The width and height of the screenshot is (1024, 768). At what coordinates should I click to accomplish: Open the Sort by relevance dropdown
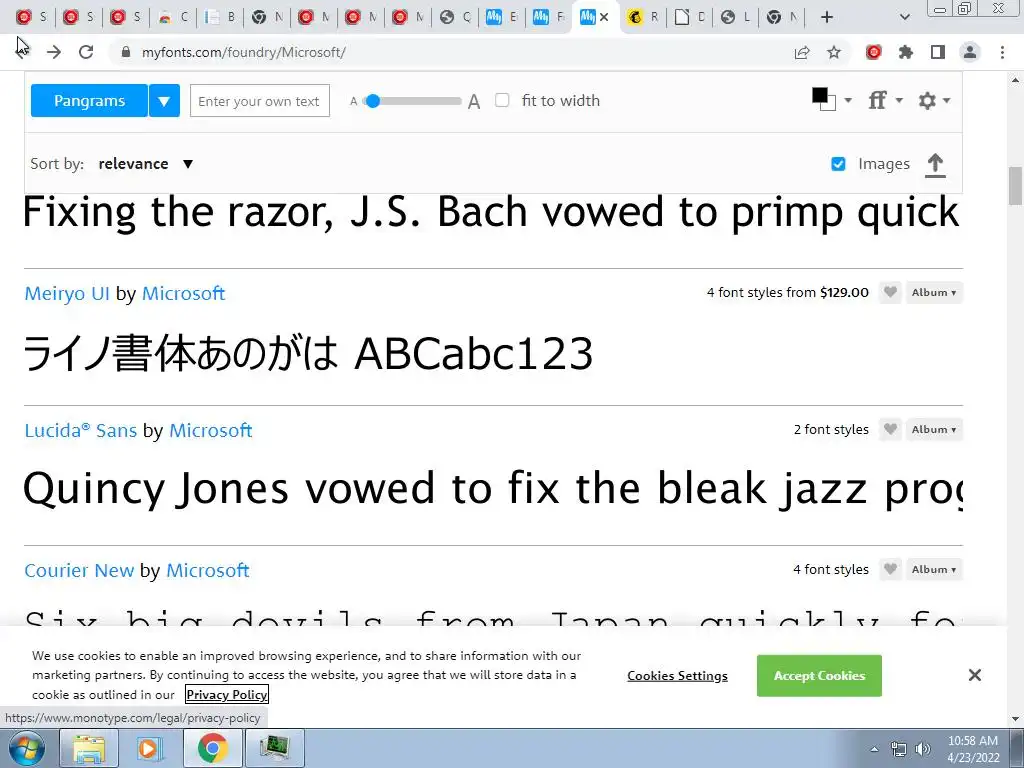146,164
